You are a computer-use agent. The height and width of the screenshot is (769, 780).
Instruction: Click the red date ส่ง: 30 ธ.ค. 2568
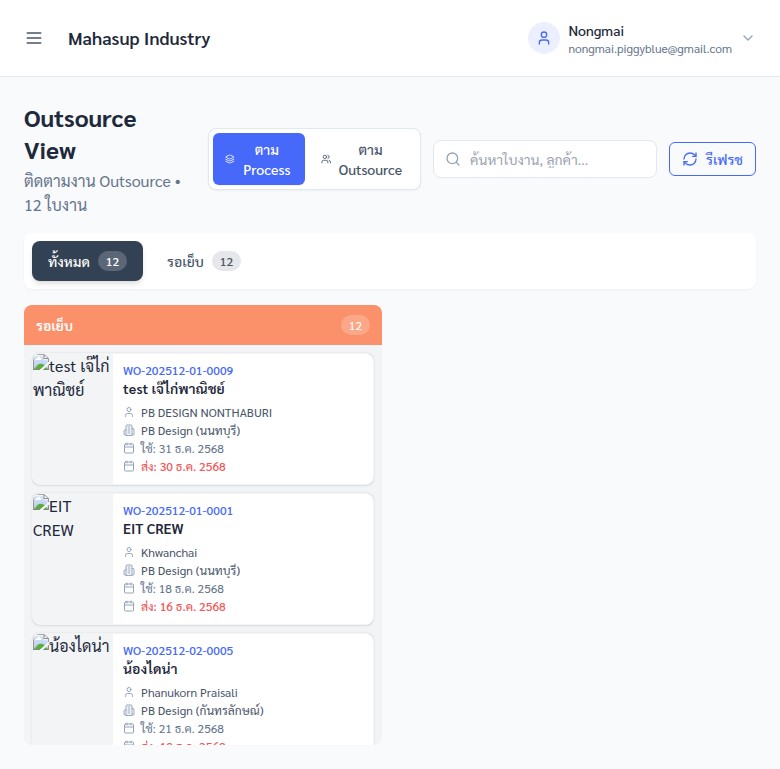(x=183, y=467)
